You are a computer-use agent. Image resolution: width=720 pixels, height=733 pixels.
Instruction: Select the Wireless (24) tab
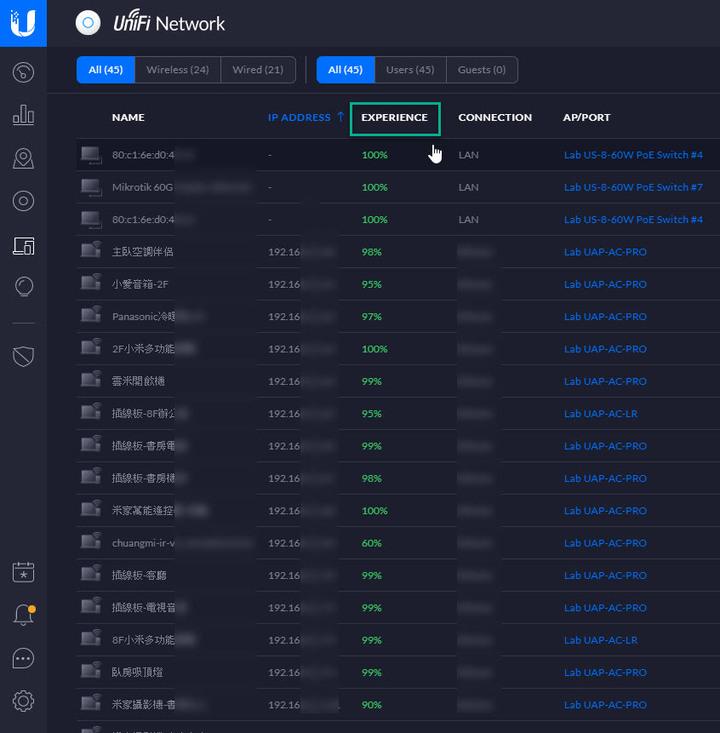[x=178, y=70]
